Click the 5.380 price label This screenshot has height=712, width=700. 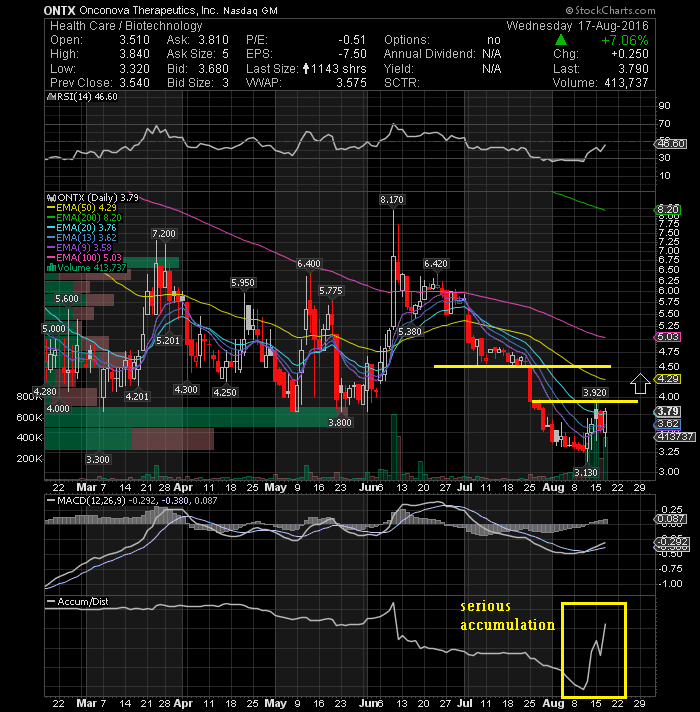tap(410, 332)
